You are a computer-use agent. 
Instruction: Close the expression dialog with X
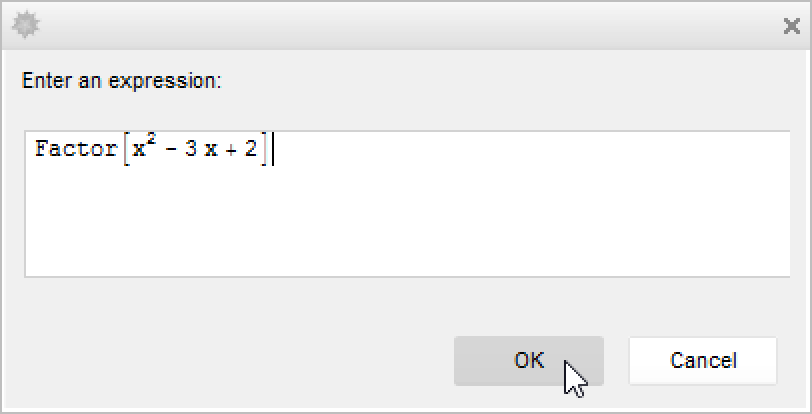(x=791, y=26)
